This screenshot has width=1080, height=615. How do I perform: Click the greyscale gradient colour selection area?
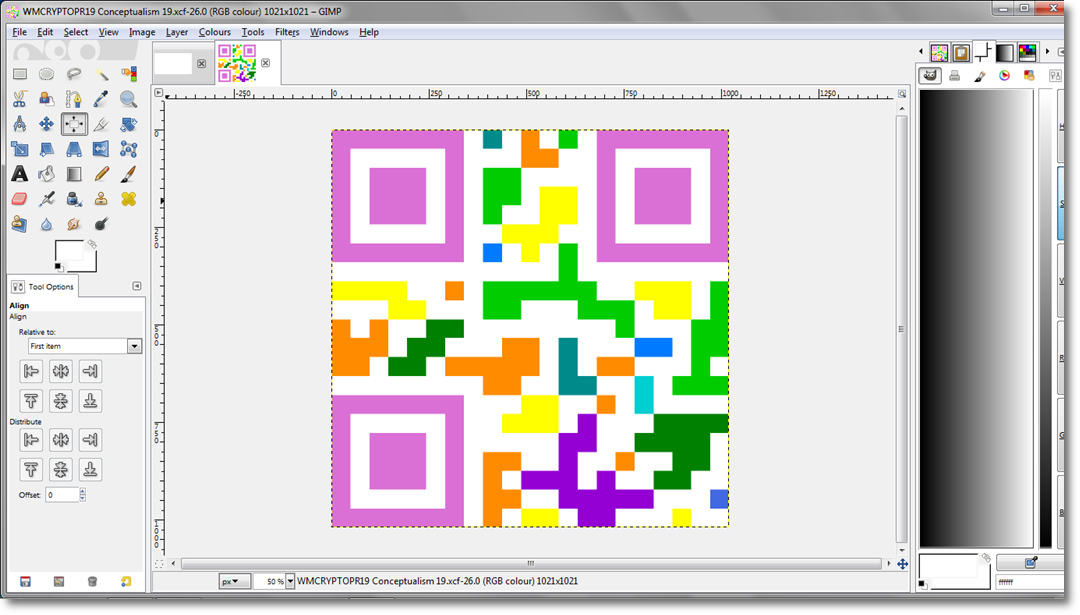(977, 318)
